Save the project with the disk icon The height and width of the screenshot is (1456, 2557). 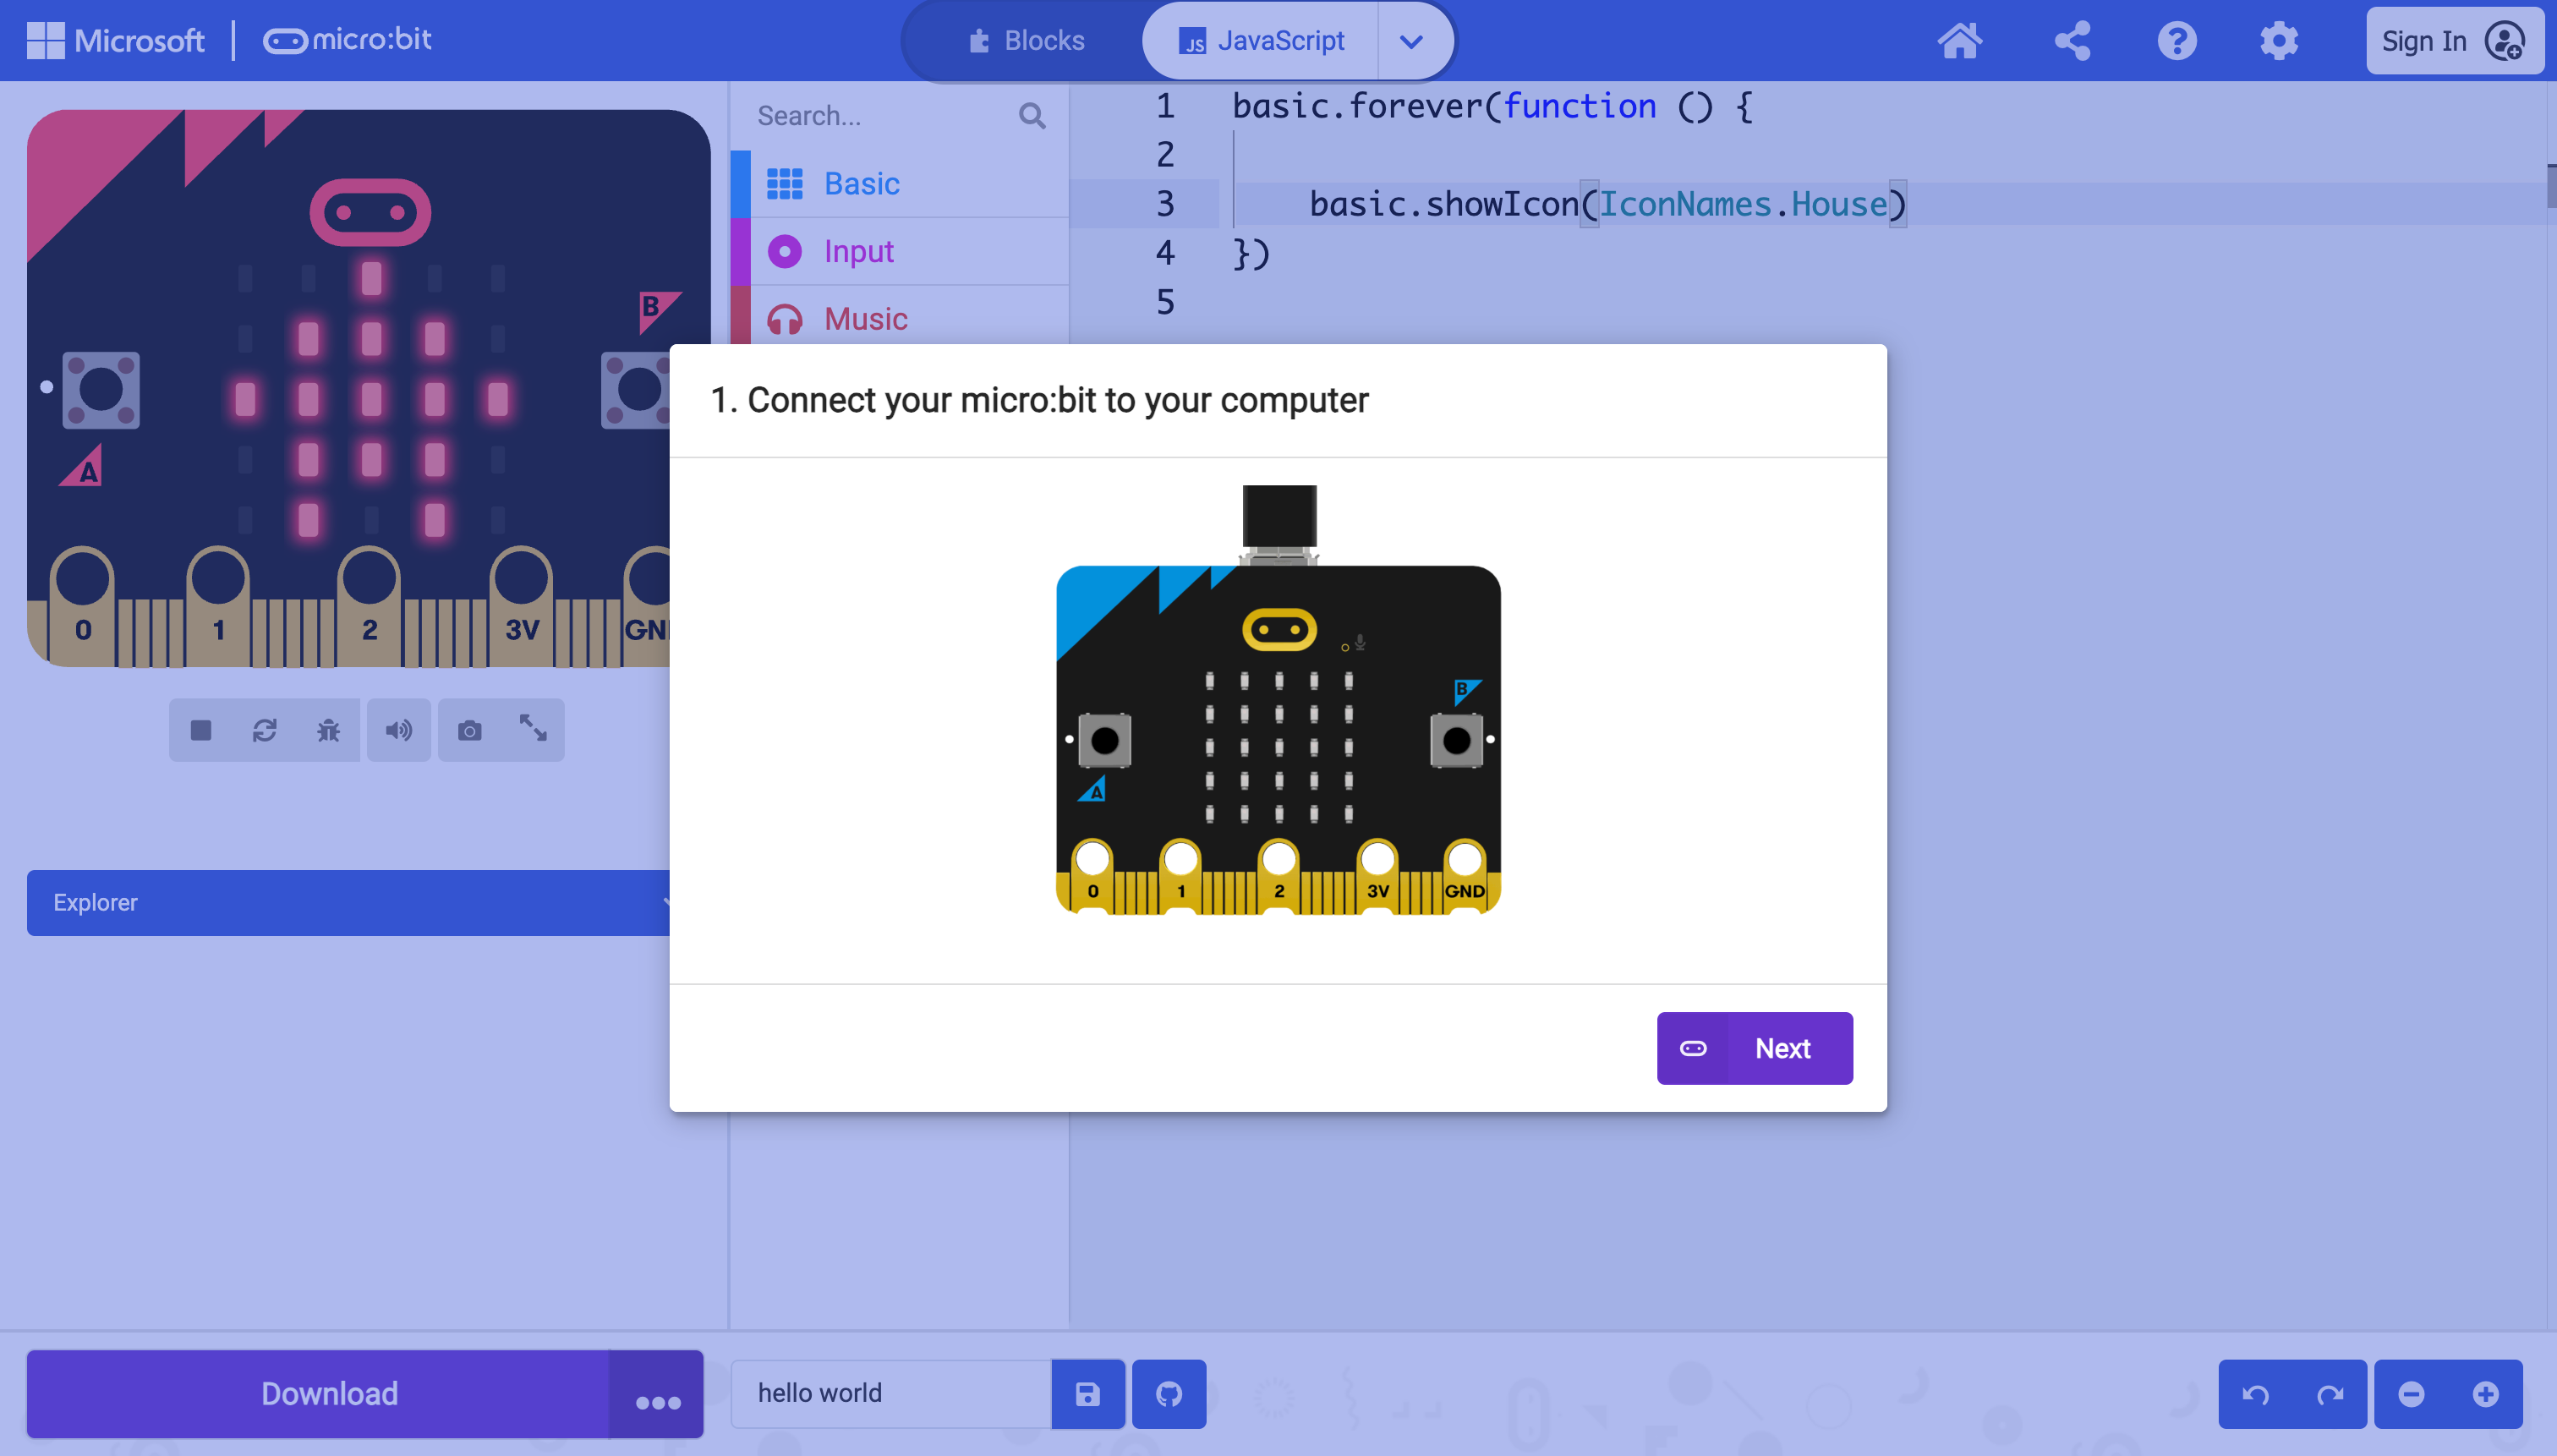(1088, 1393)
